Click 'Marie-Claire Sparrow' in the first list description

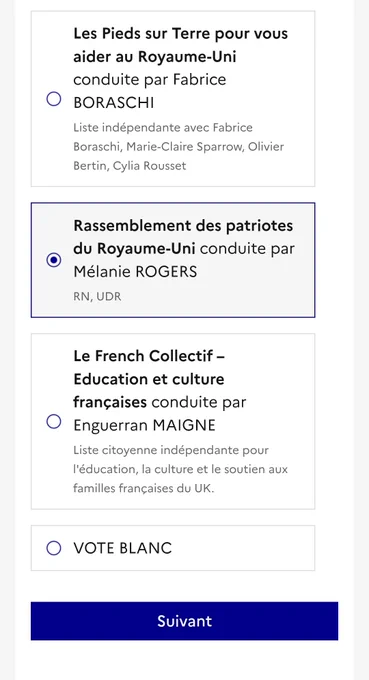185,147
